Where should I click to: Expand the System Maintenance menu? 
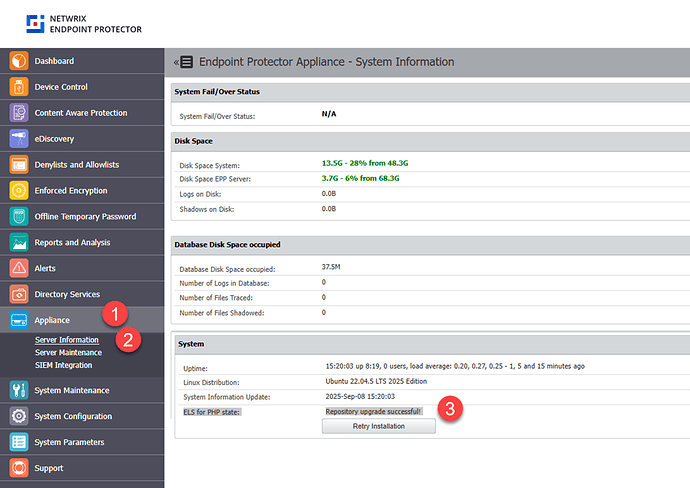72,390
